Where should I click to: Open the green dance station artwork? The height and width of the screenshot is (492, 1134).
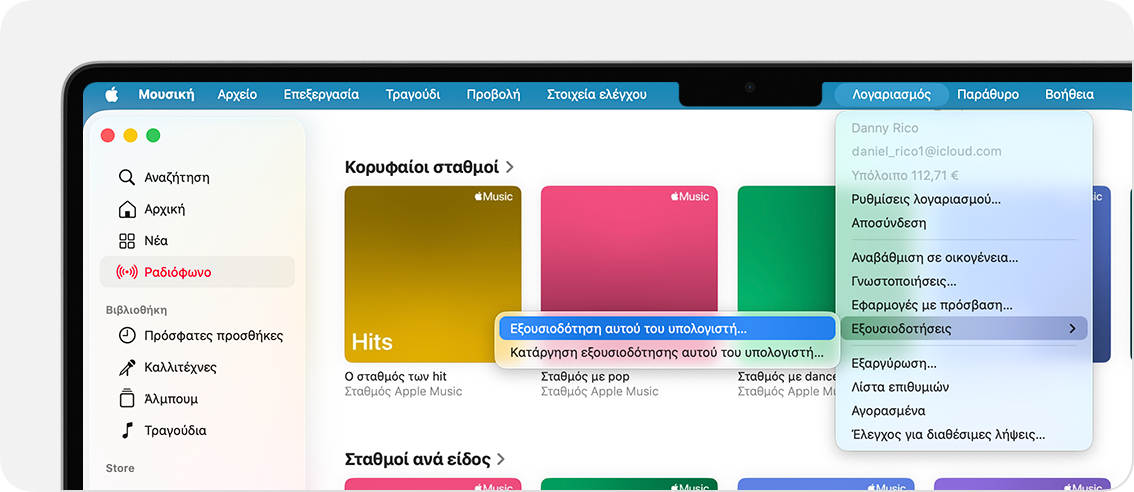786,250
